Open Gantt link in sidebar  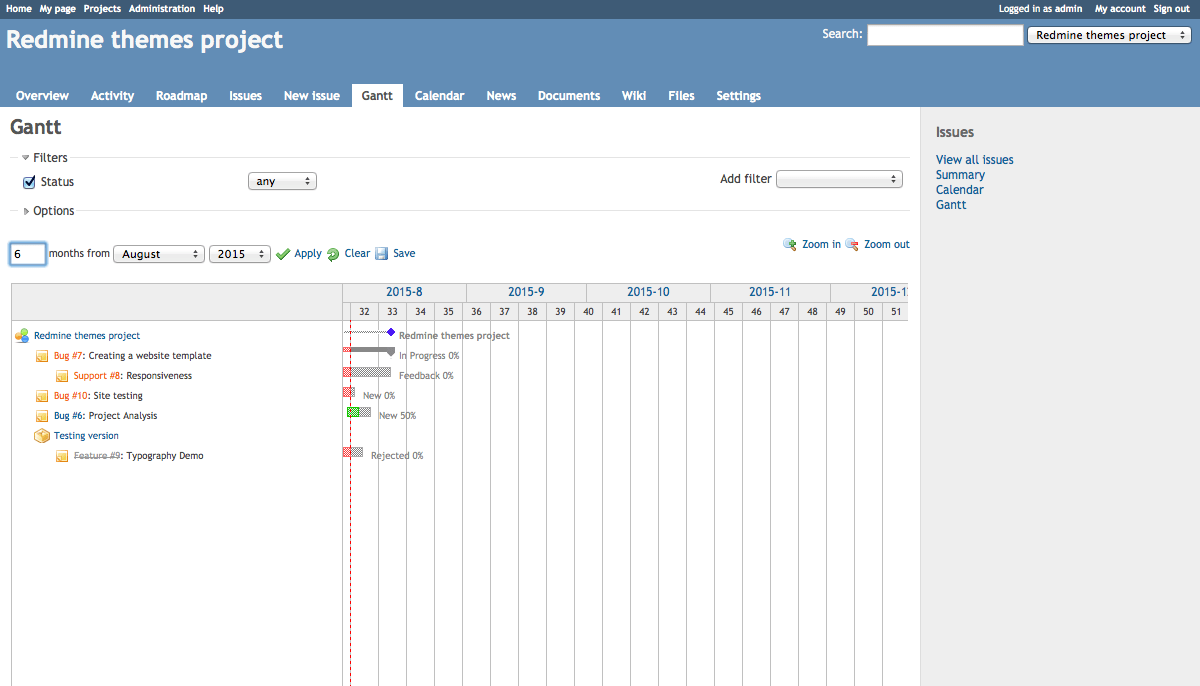point(951,205)
